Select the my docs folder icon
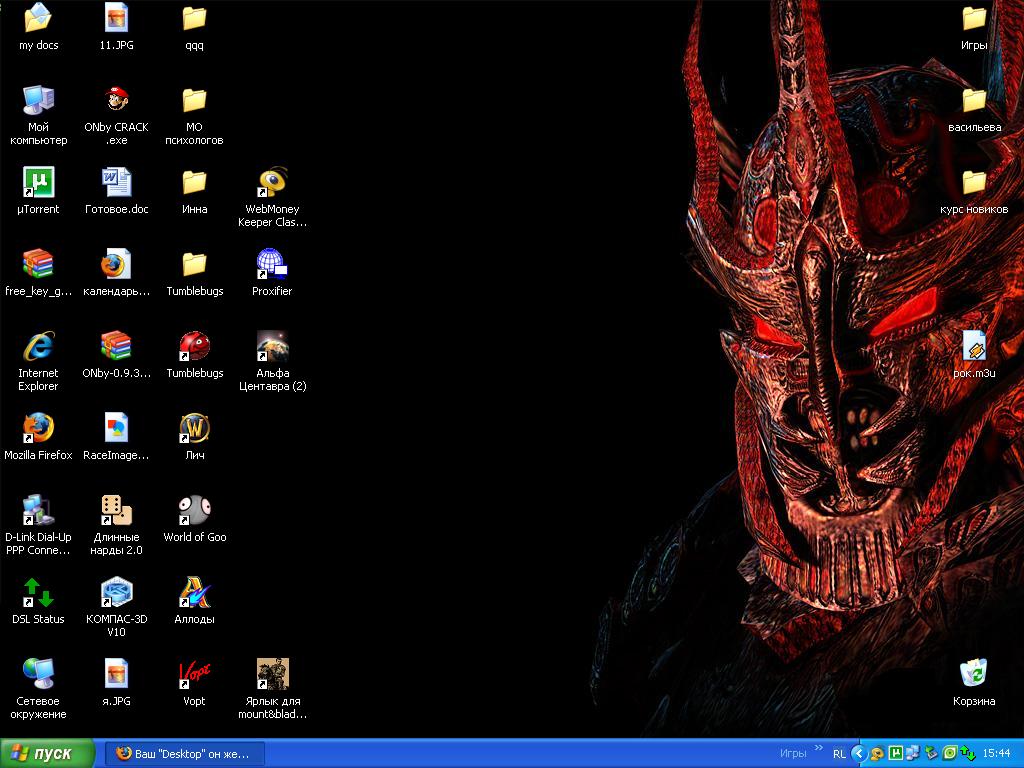This screenshot has width=1024, height=768. click(x=38, y=18)
